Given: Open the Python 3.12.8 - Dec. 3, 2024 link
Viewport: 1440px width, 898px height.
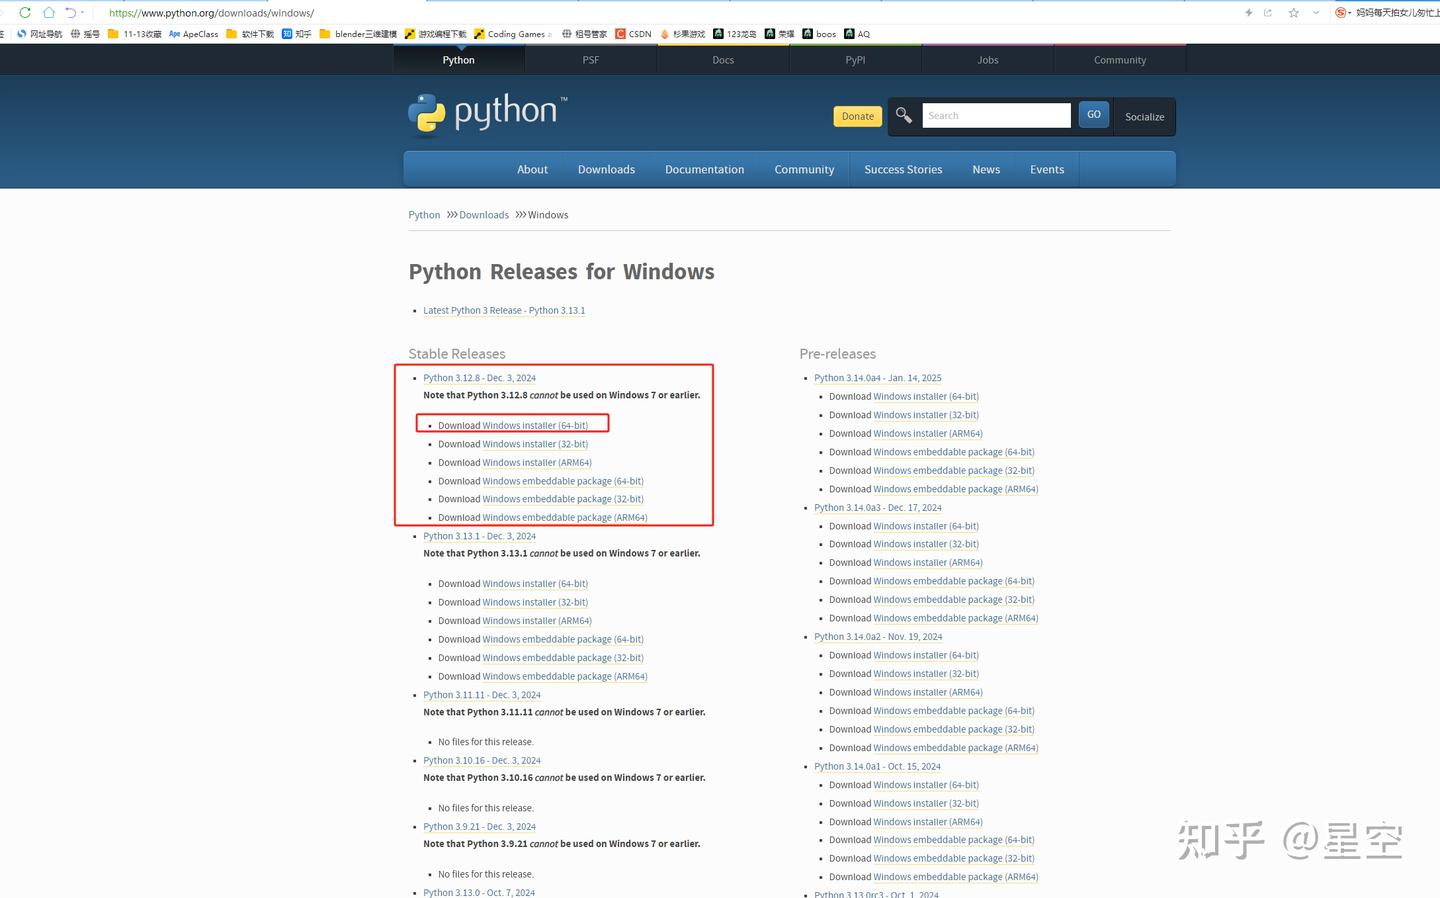Looking at the screenshot, I should [479, 378].
